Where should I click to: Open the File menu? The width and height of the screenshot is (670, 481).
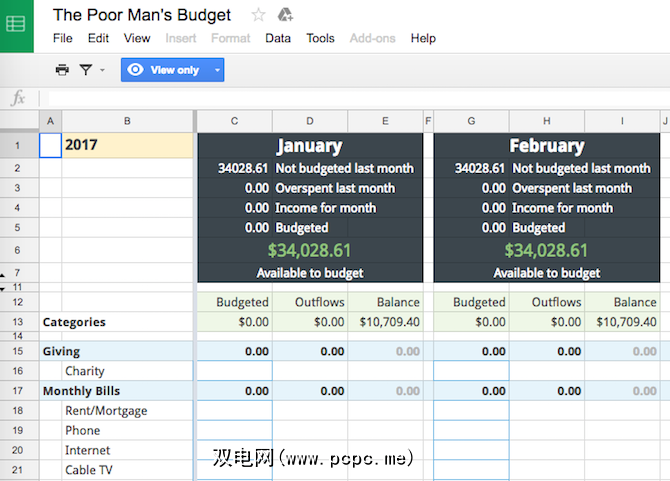[62, 38]
